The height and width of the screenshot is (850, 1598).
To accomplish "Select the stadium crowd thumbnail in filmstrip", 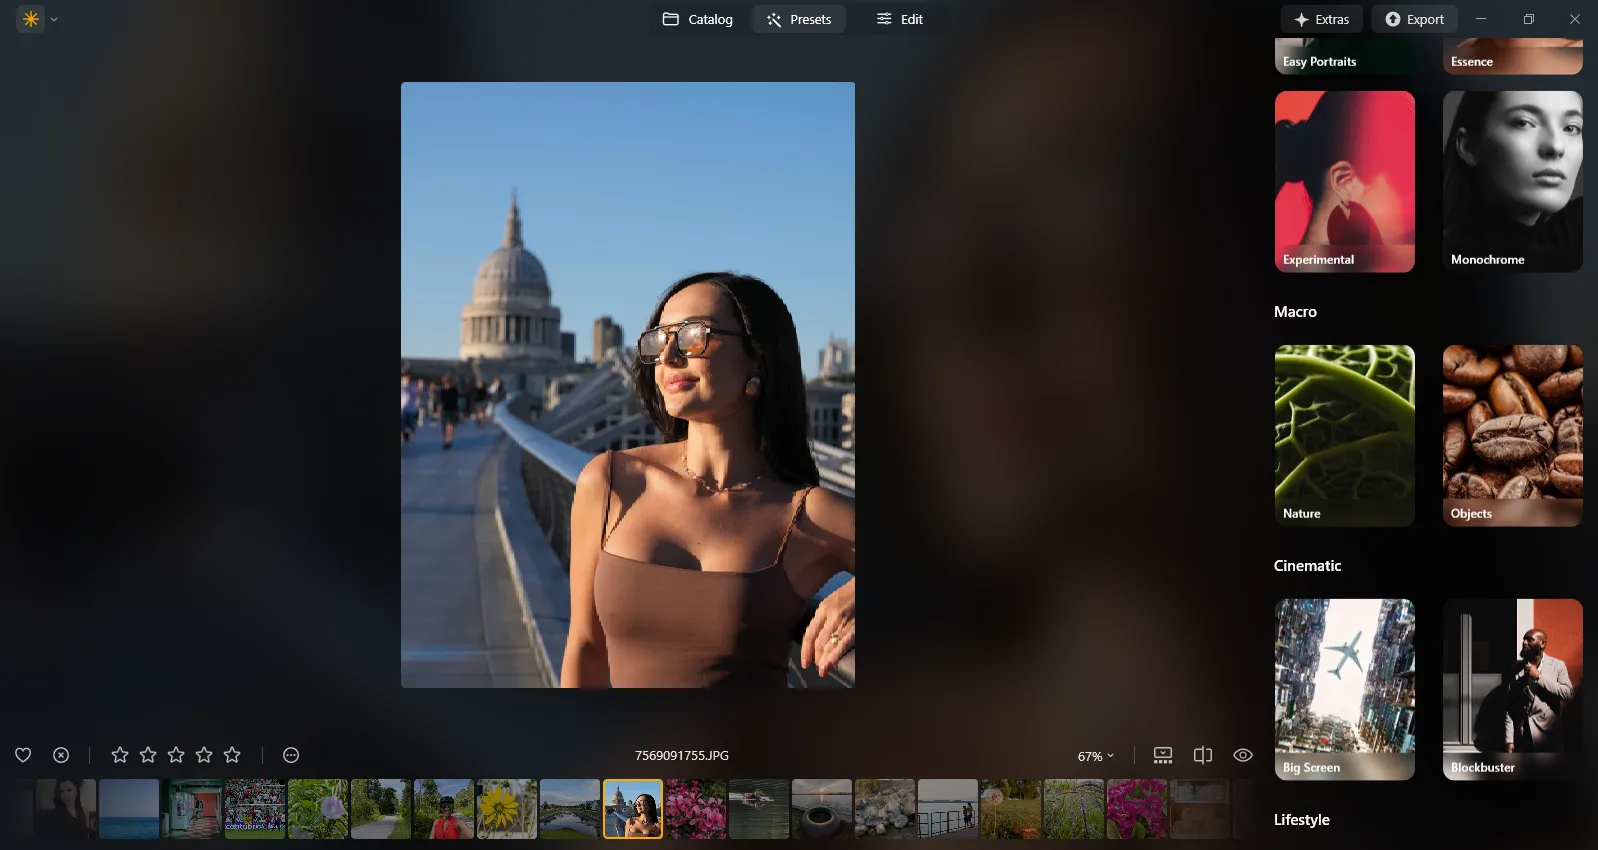I will pyautogui.click(x=255, y=809).
